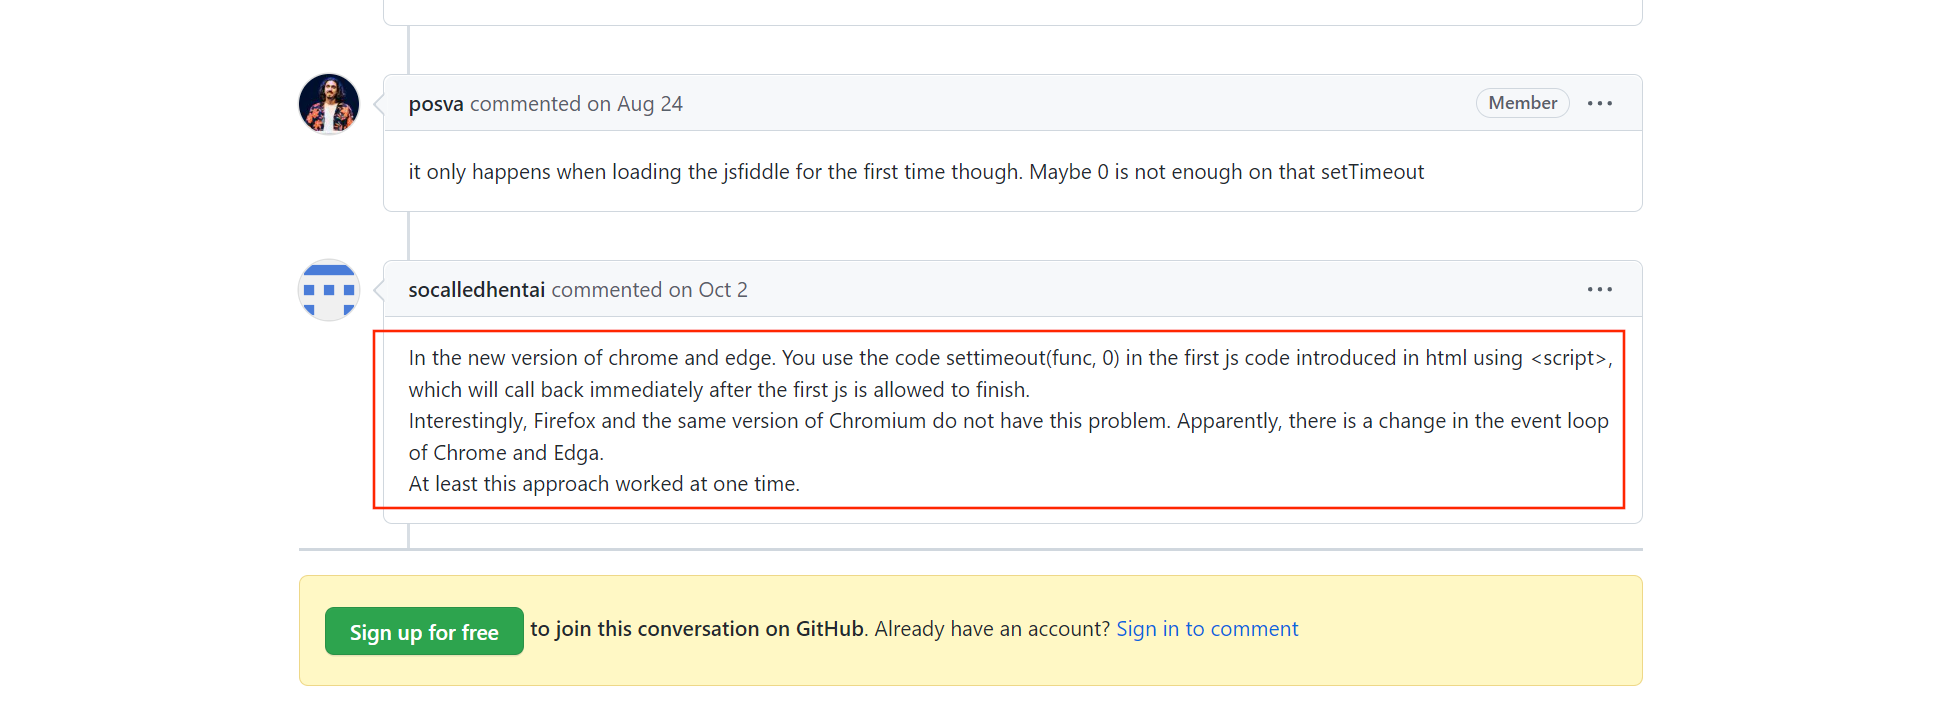
Task: Click the 'Already have an account?' text
Action: point(992,629)
